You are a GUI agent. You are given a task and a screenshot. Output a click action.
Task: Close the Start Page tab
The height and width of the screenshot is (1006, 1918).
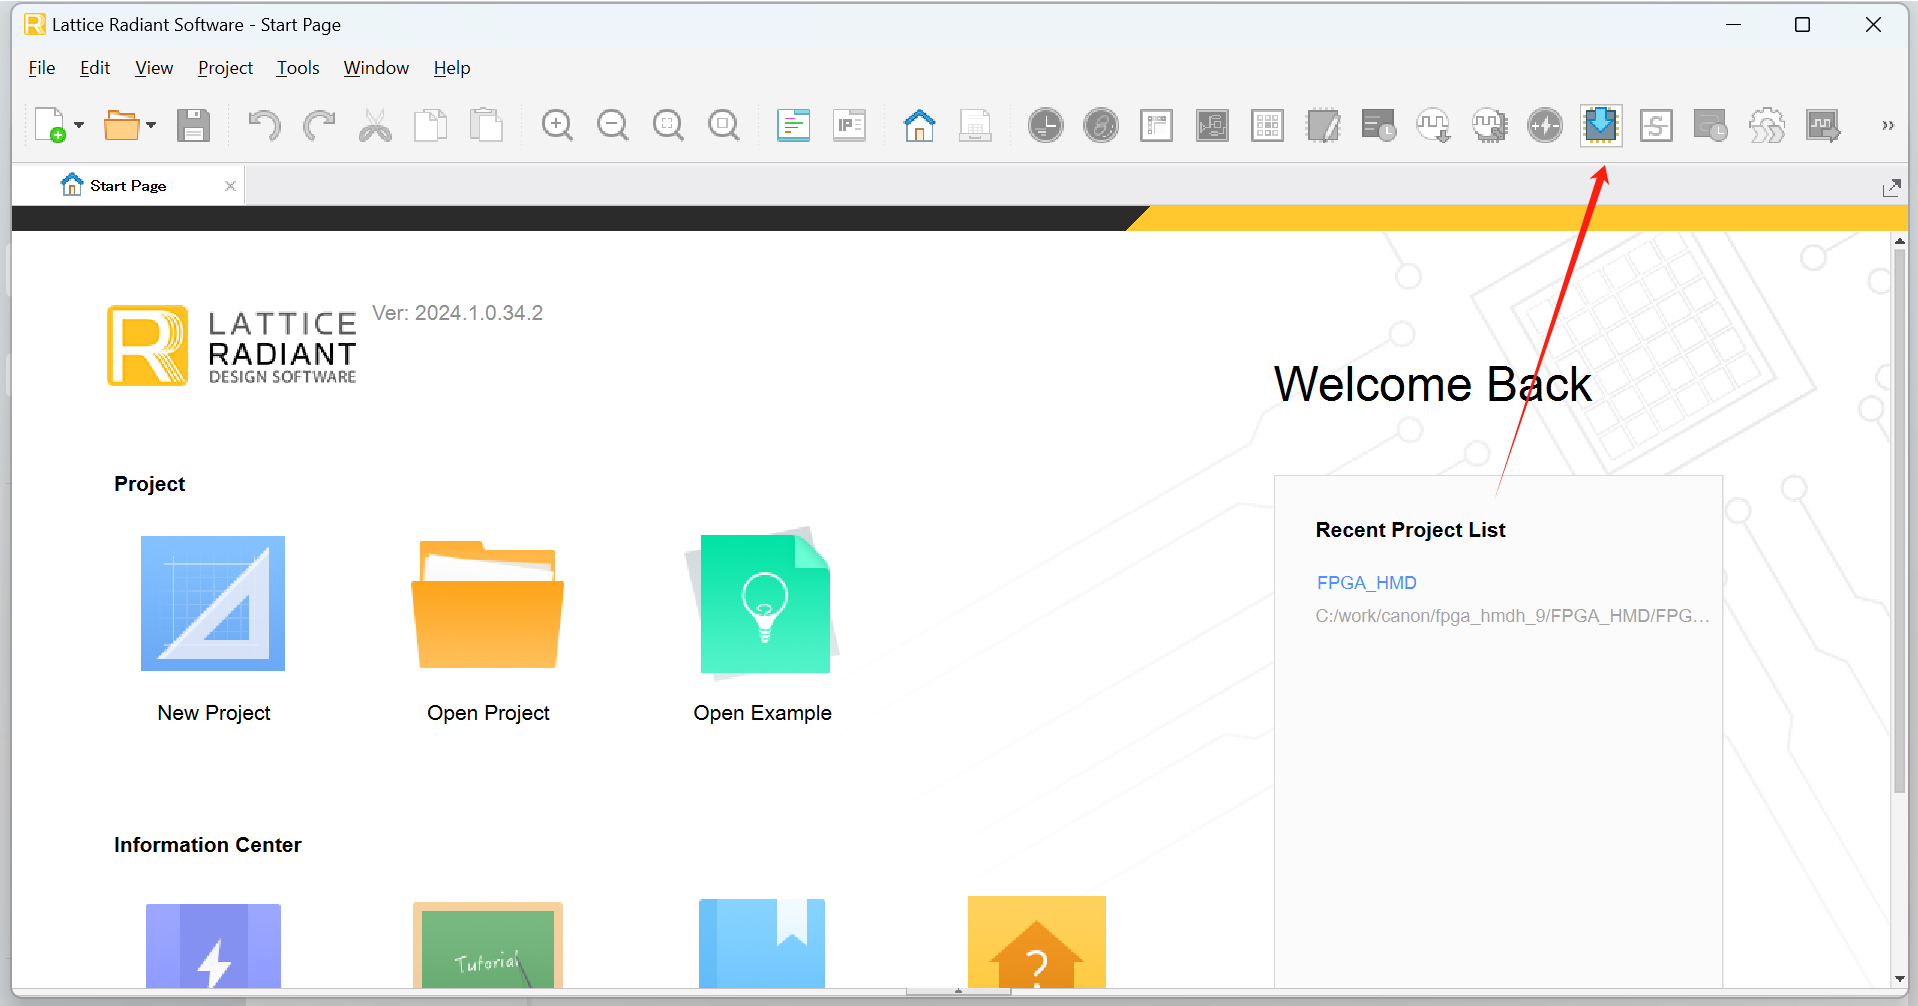(x=230, y=186)
